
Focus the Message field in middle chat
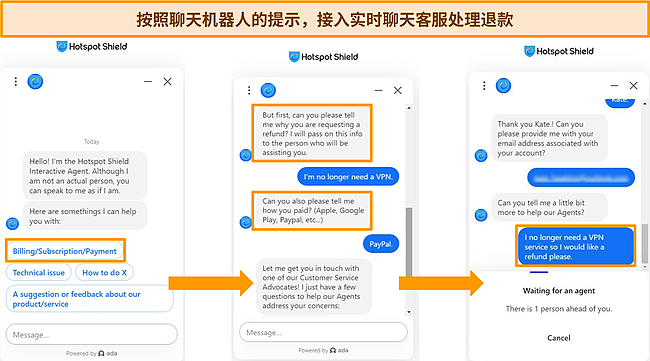click(323, 332)
